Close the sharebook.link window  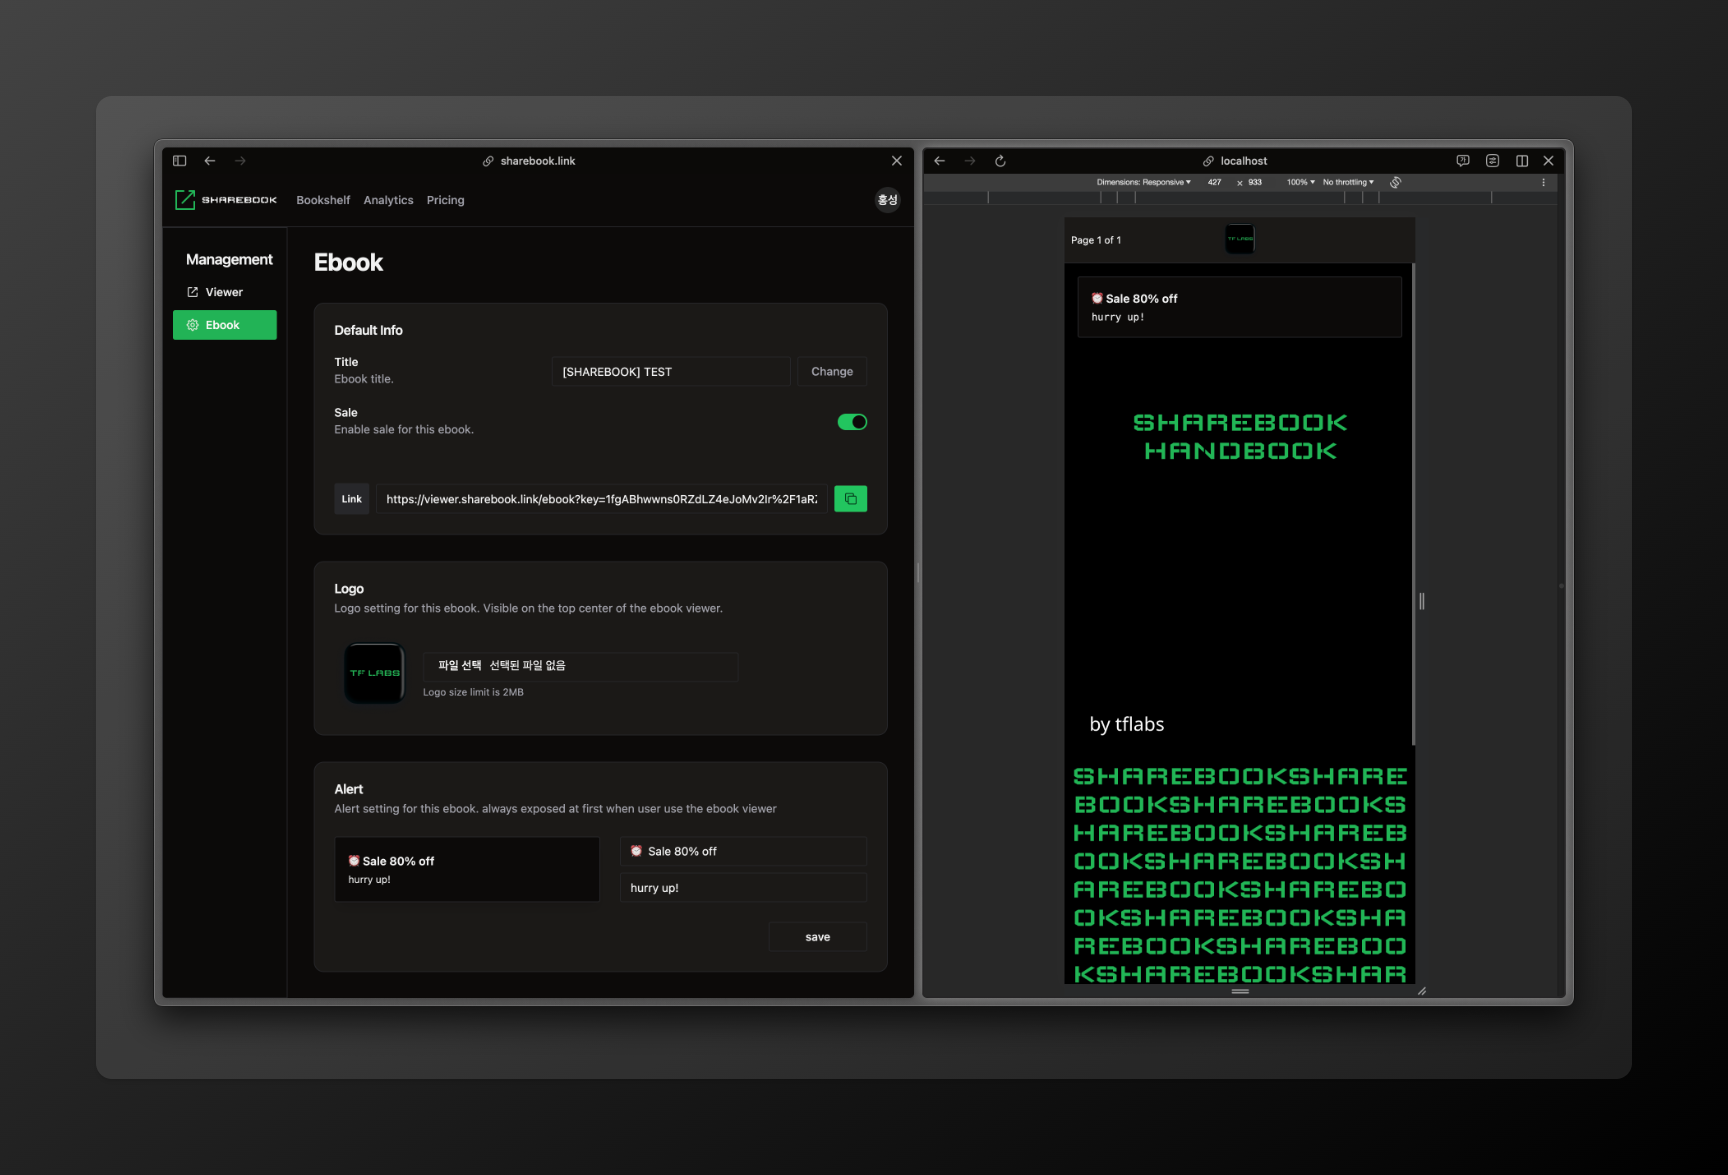tap(897, 161)
